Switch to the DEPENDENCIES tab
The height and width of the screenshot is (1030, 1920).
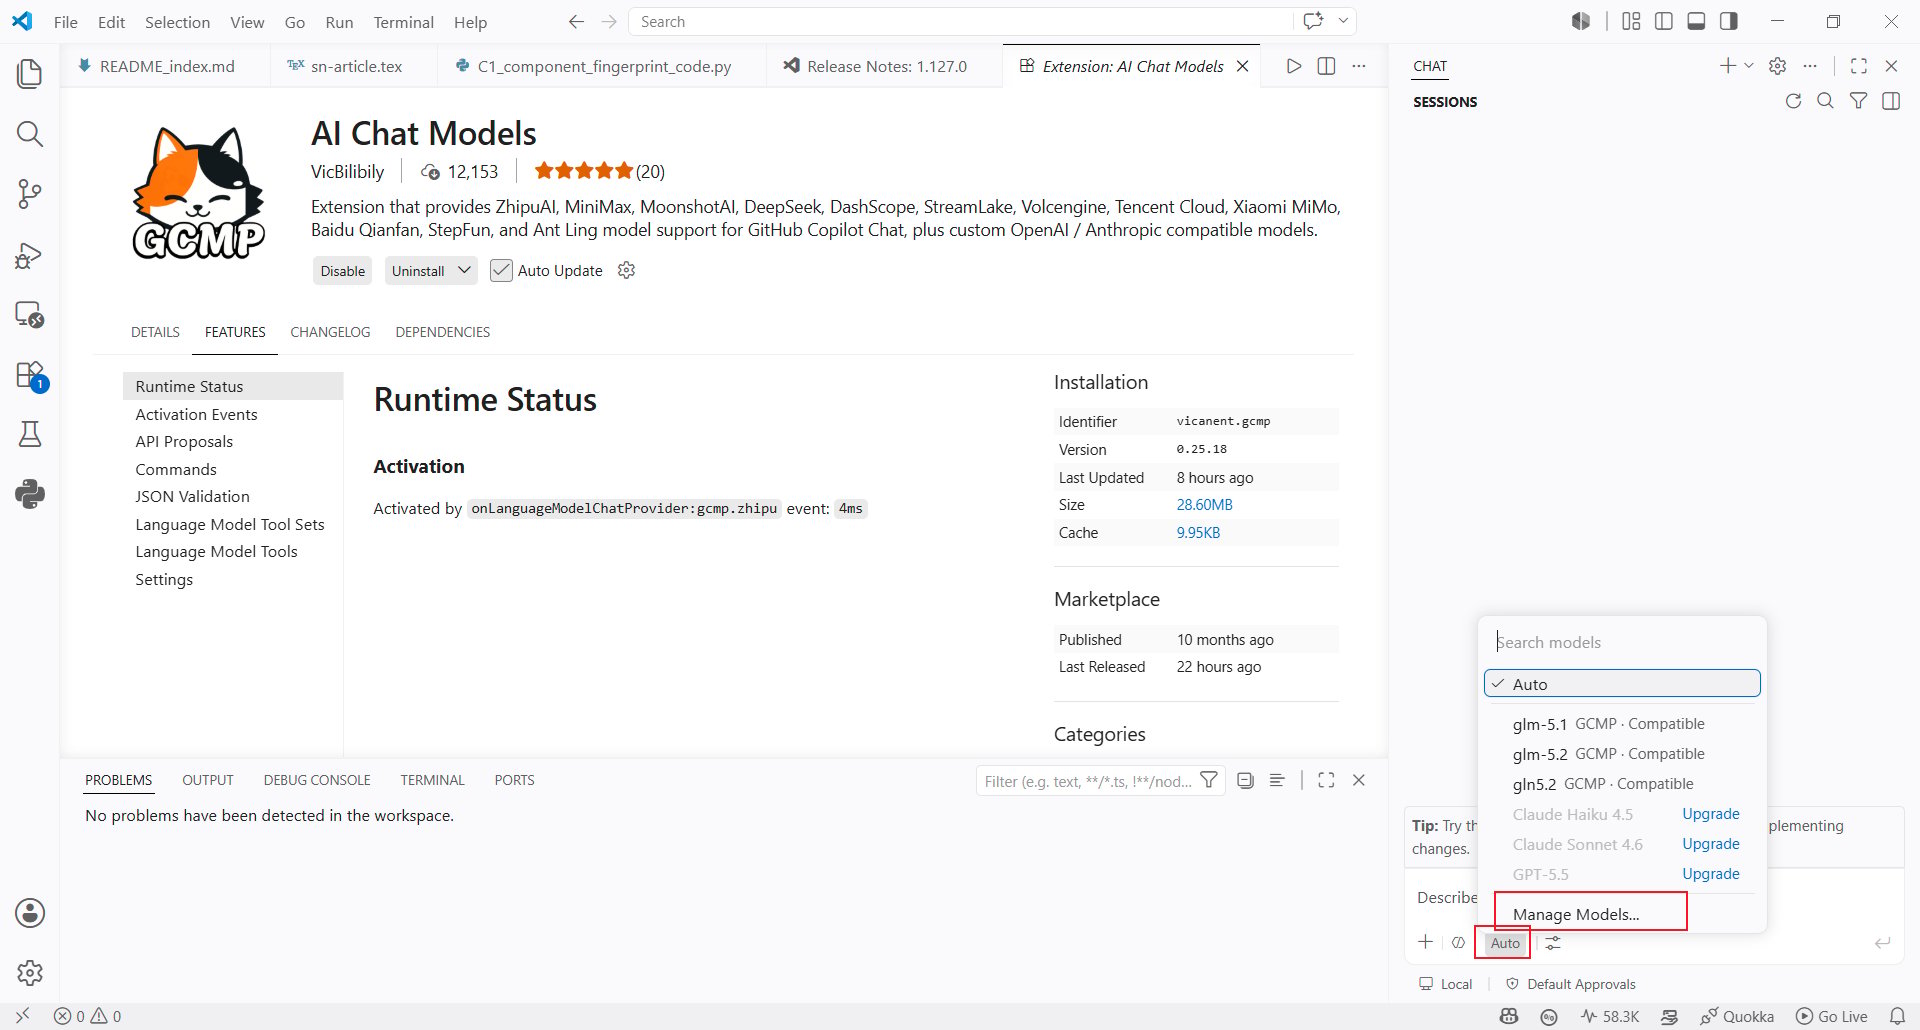(x=442, y=332)
